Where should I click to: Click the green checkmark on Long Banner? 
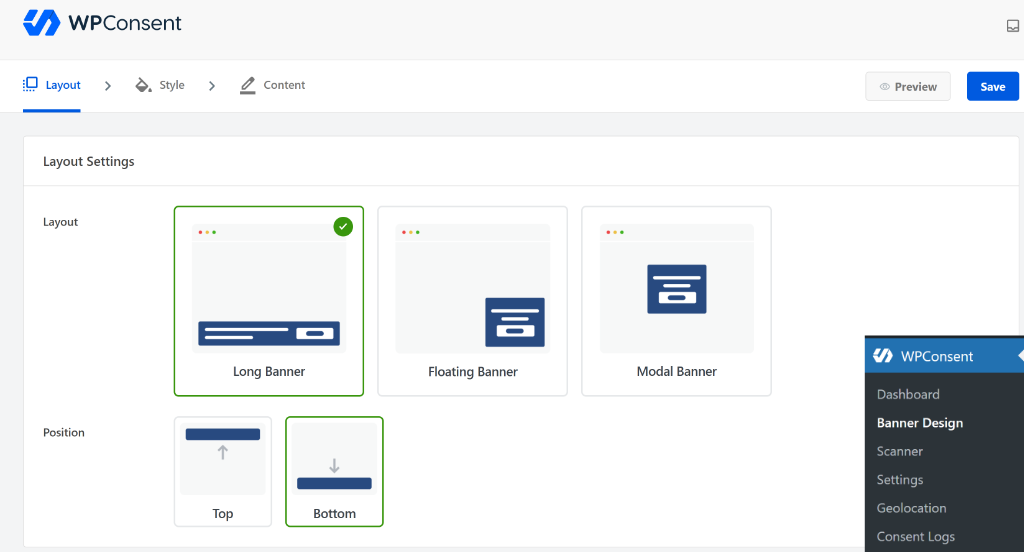(343, 227)
